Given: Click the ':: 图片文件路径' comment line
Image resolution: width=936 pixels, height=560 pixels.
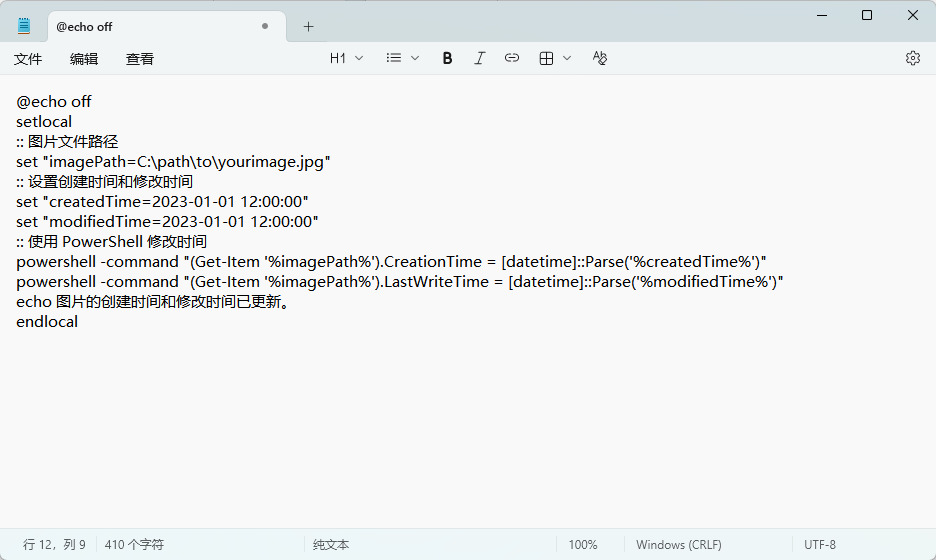Looking at the screenshot, I should (x=67, y=141).
